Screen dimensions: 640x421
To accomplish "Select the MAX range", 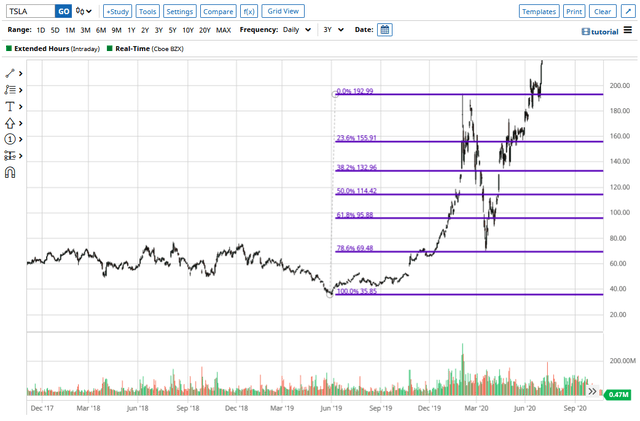I will (223, 30).
